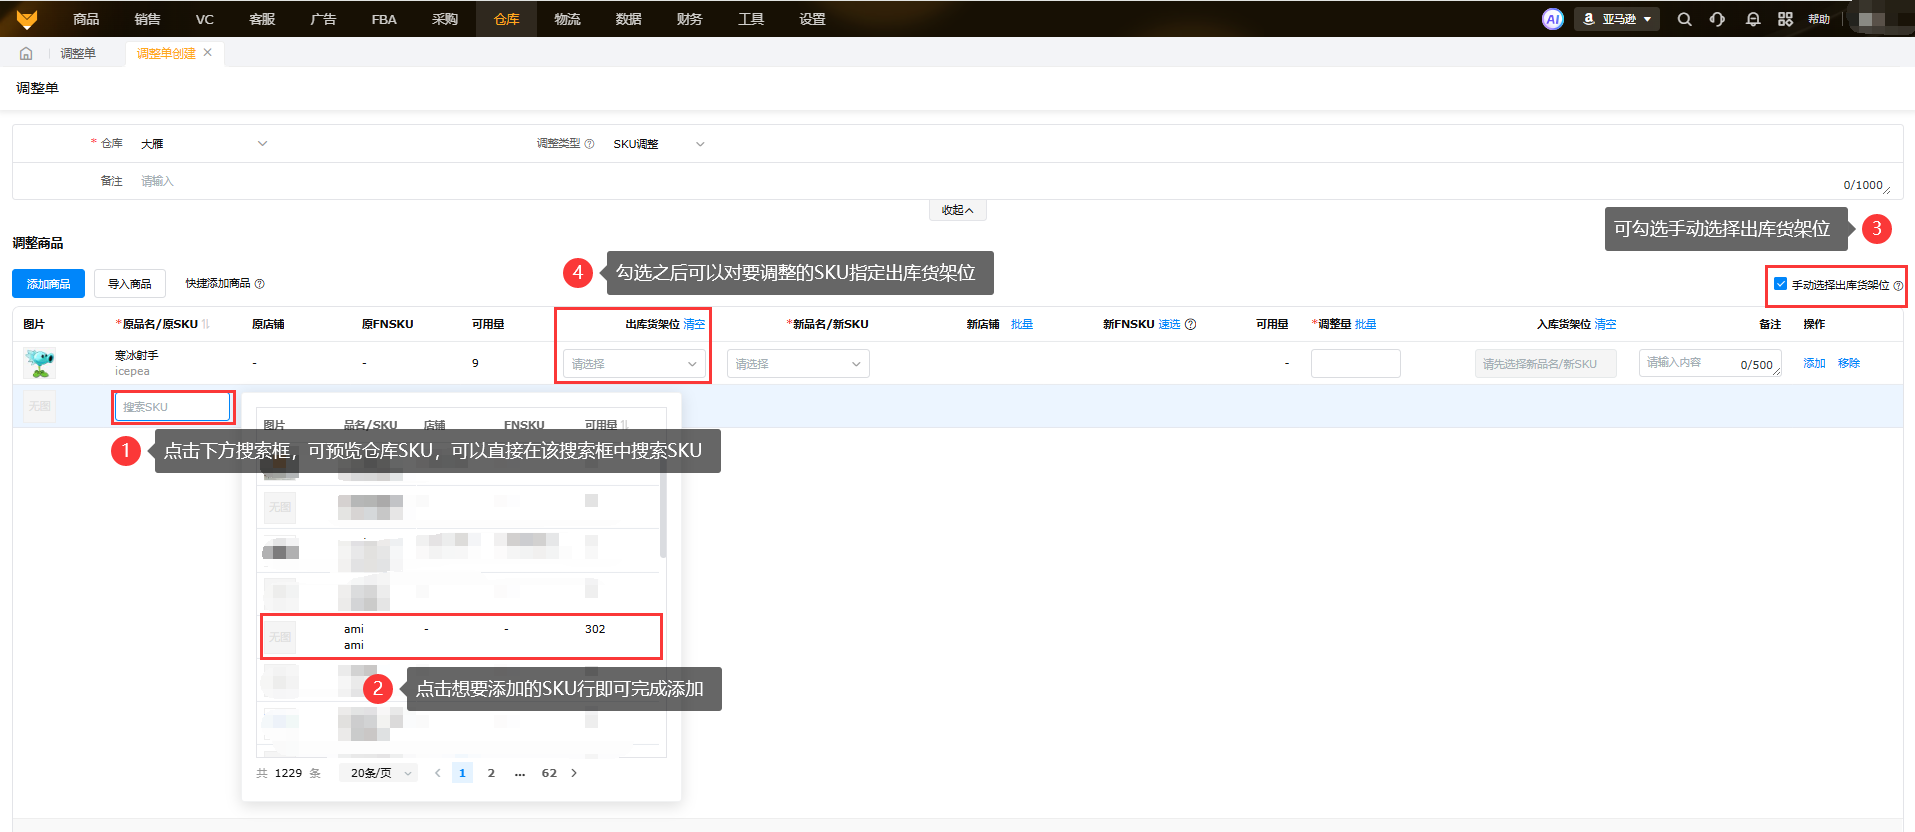Select the ami SKU row with 302
1915x832 pixels.
point(461,637)
